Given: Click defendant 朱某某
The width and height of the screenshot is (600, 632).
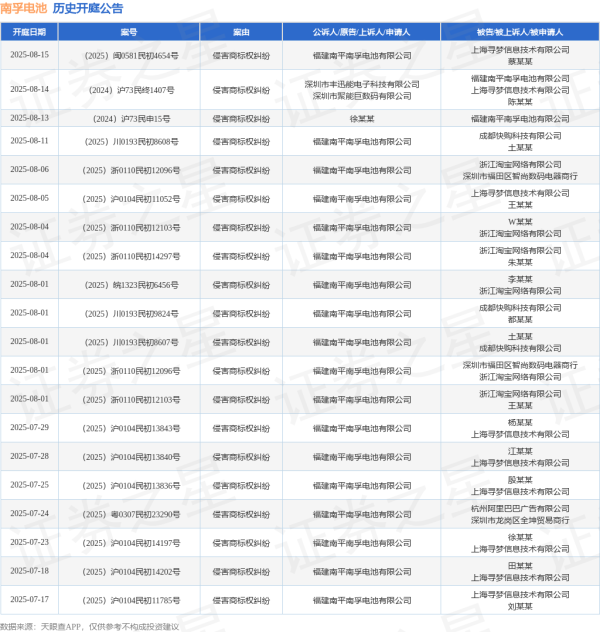Looking at the screenshot, I should 520,262.
